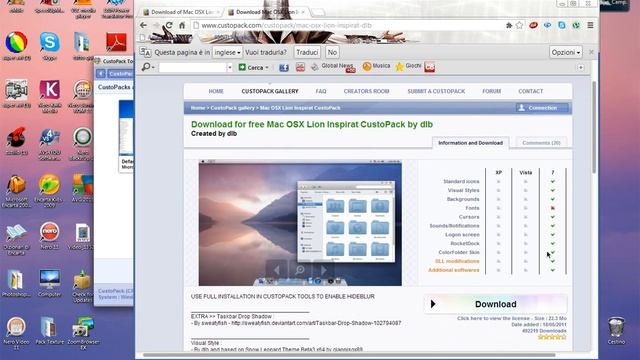Click the Traduci button

pos(307,52)
